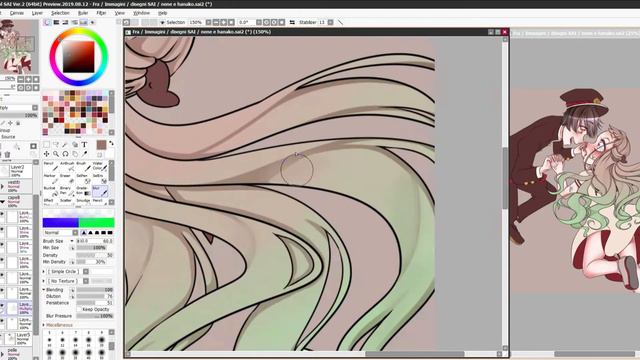640x360 pixels.
Task: Collapse the capelli layer folder
Action: (2, 201)
